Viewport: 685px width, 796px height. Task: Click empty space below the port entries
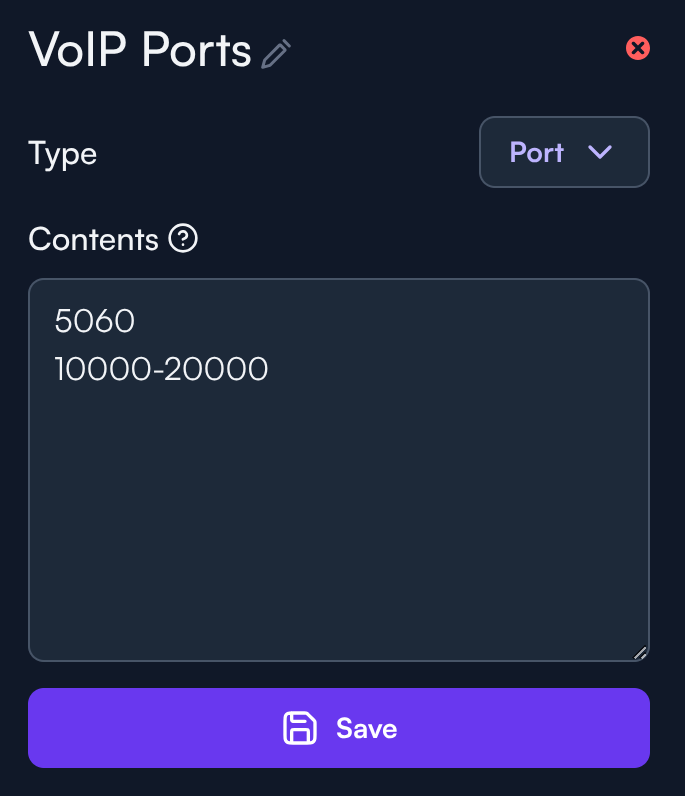(x=339, y=520)
